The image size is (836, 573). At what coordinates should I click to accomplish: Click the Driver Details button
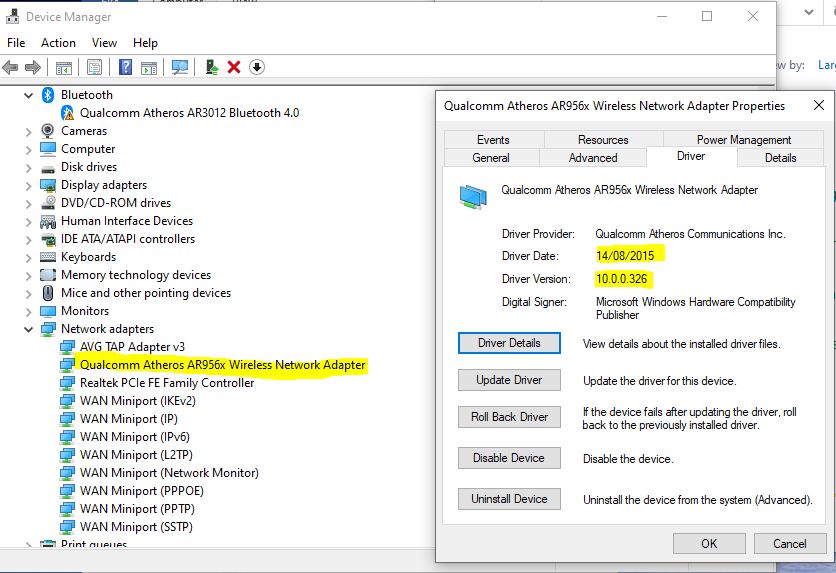509,343
